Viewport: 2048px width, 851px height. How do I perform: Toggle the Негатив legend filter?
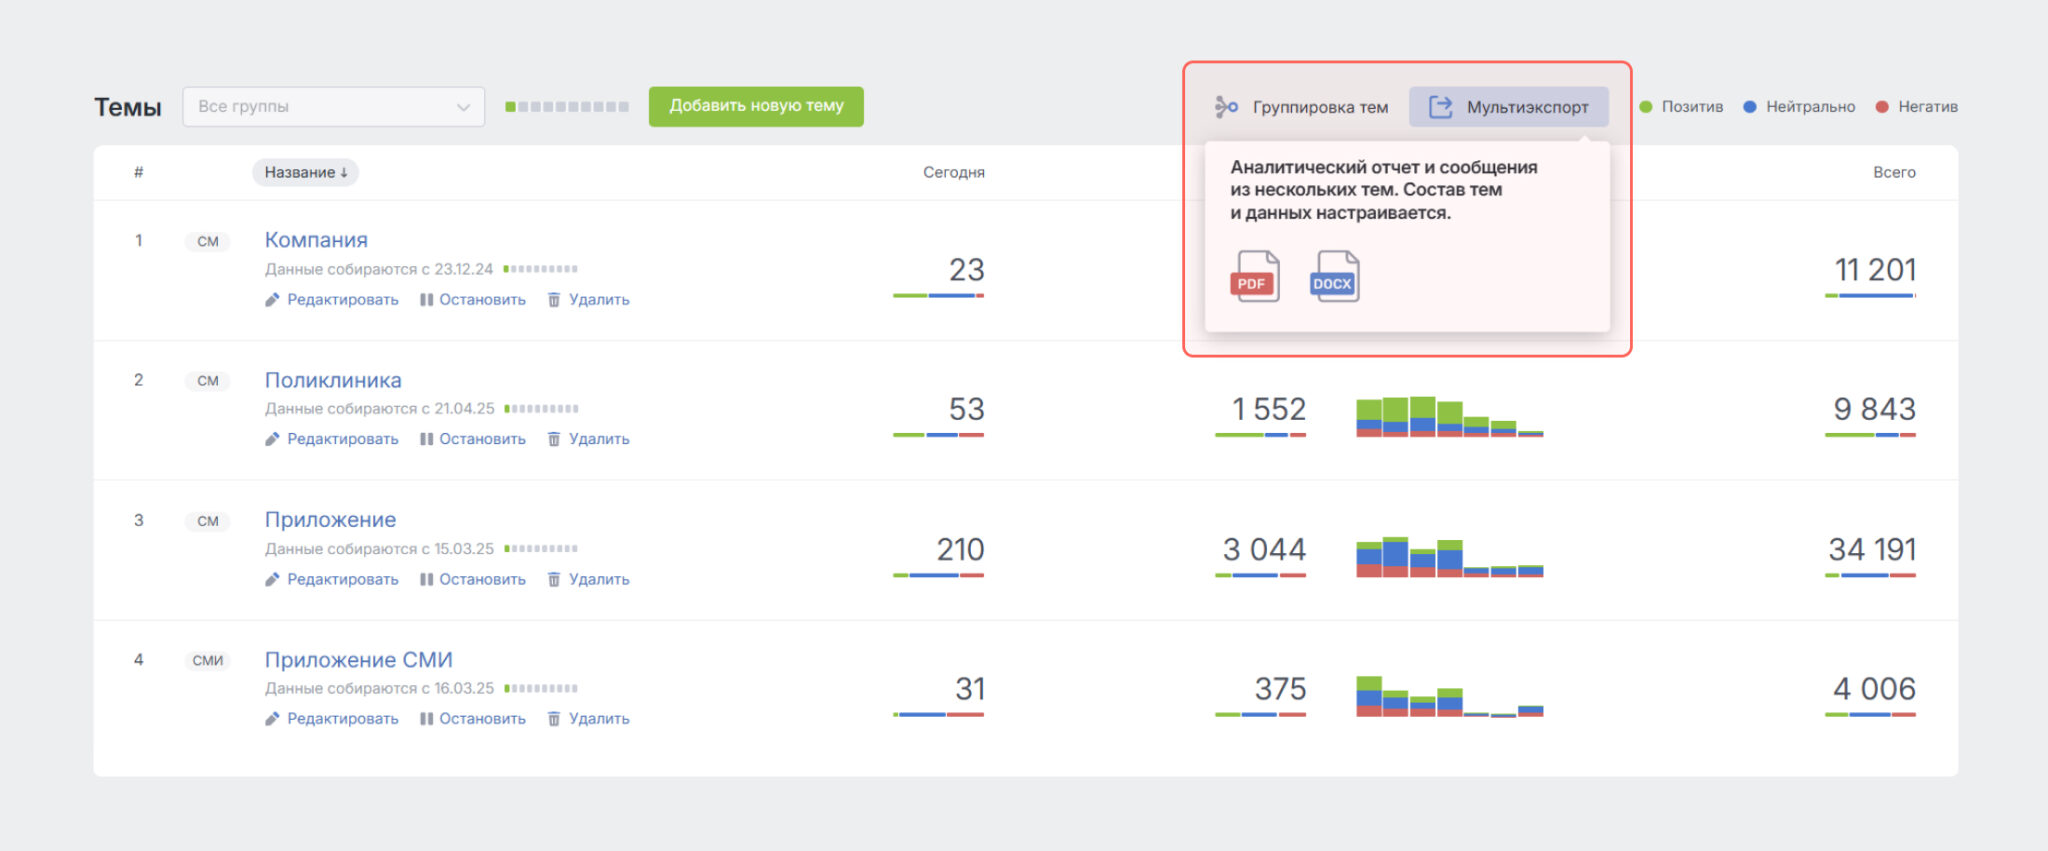tap(1917, 107)
